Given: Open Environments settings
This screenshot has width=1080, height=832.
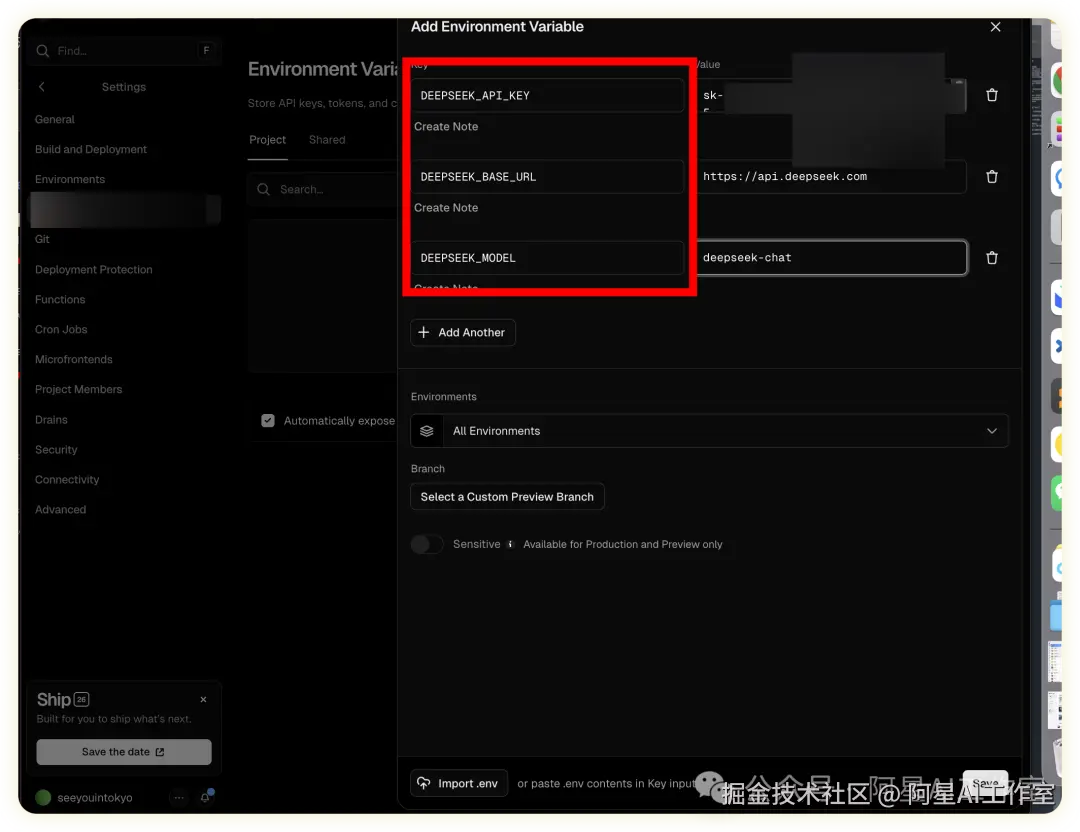Looking at the screenshot, I should 70,179.
